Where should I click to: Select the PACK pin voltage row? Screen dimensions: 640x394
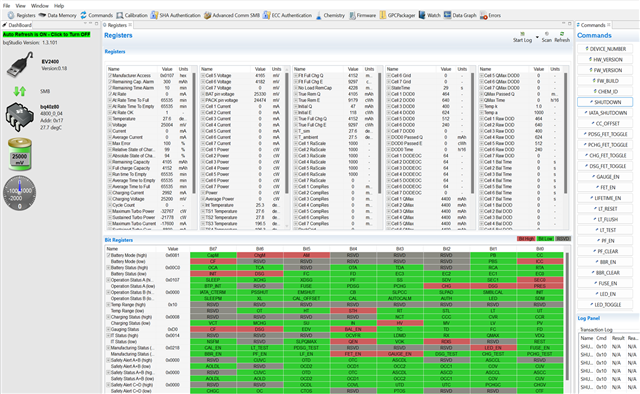(242, 100)
